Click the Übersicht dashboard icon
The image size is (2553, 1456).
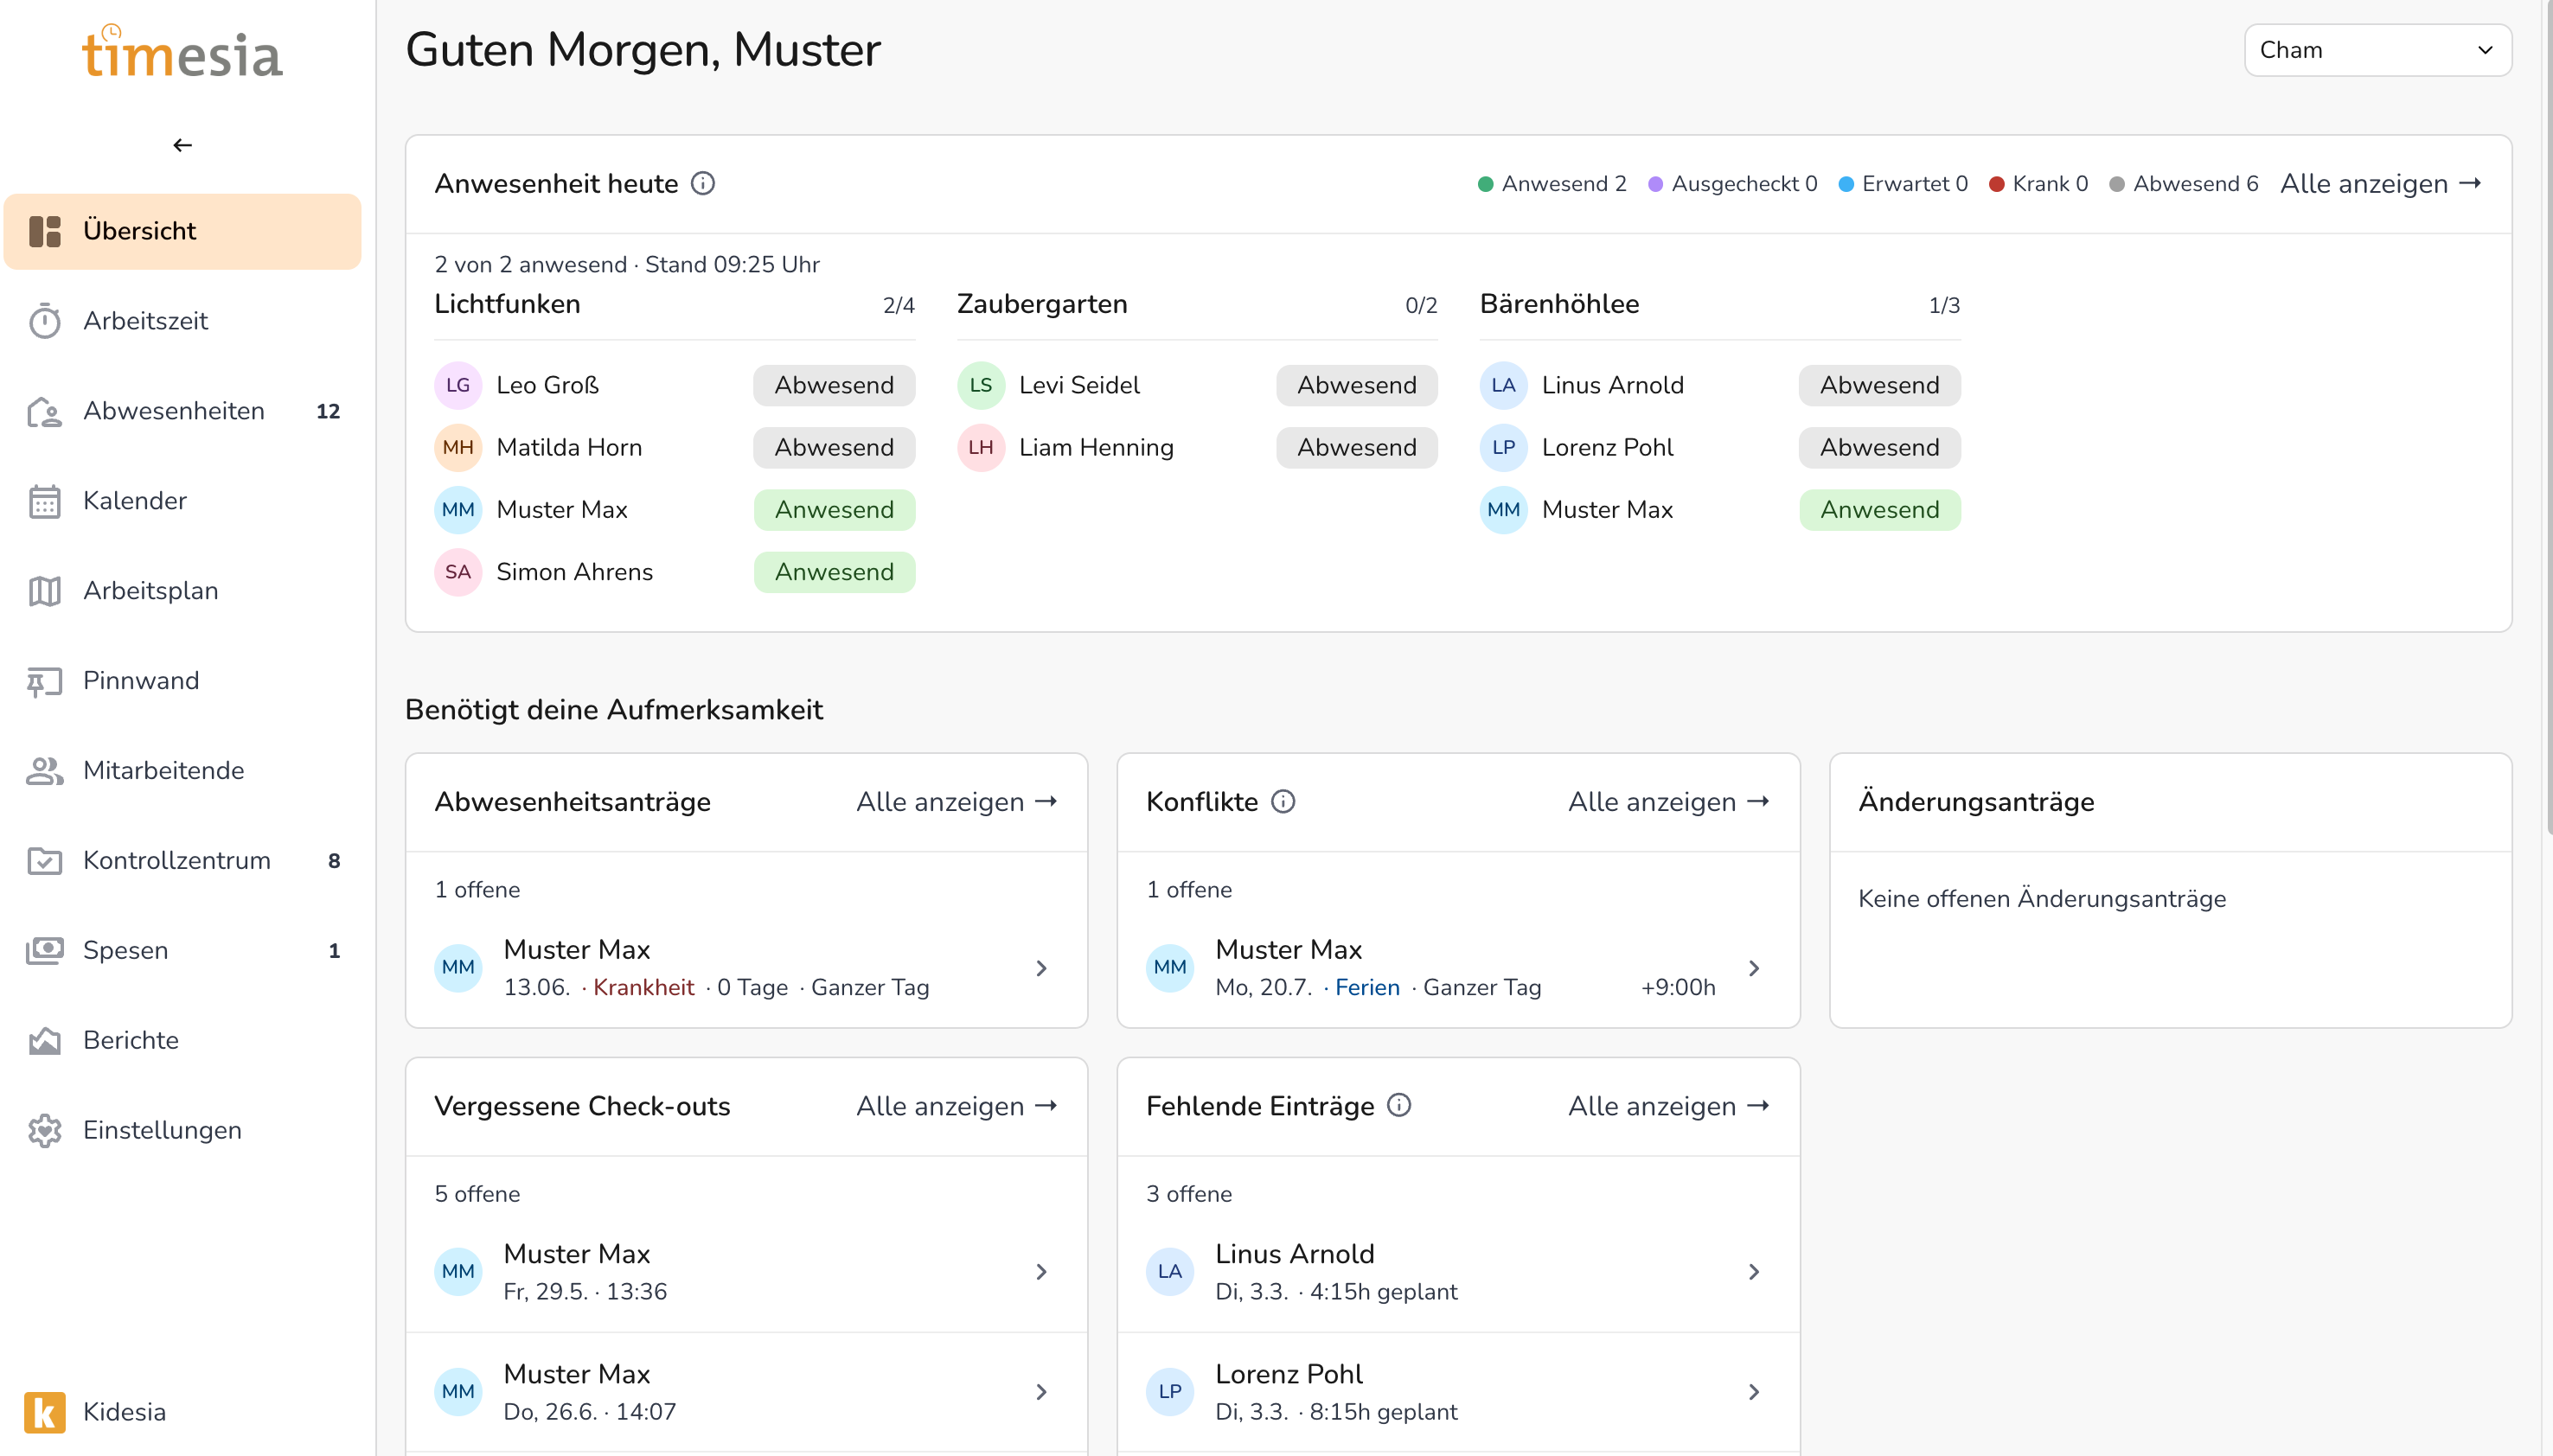[45, 231]
